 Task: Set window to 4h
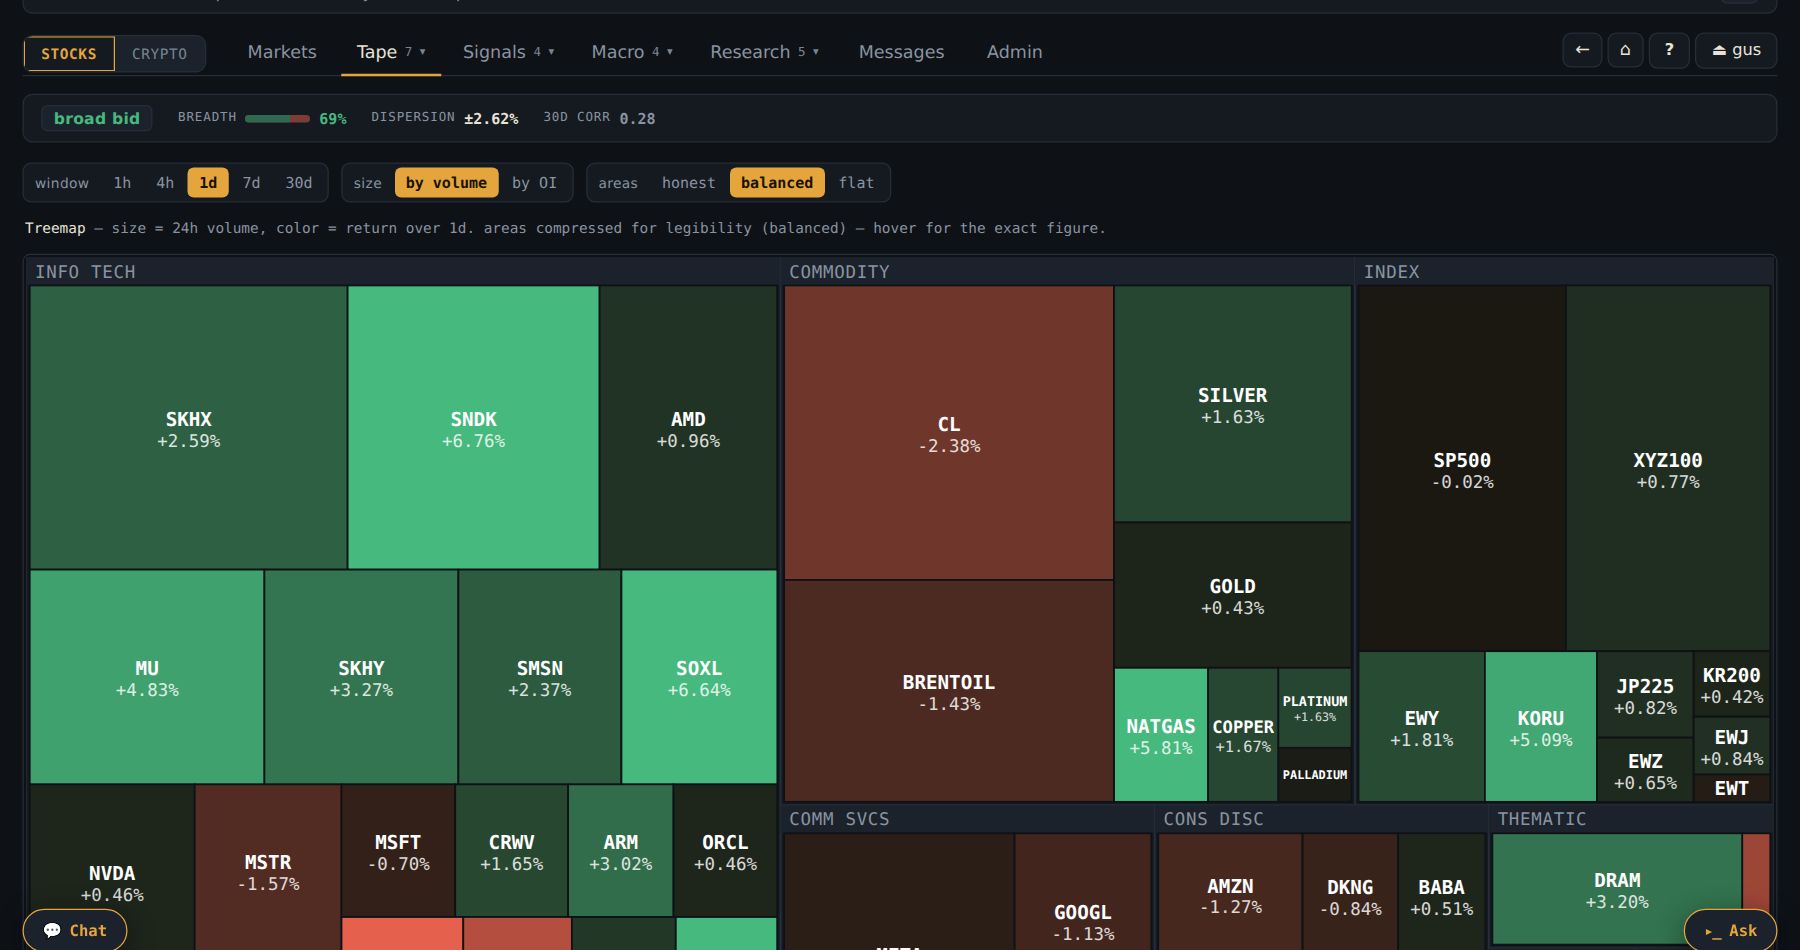coord(165,183)
